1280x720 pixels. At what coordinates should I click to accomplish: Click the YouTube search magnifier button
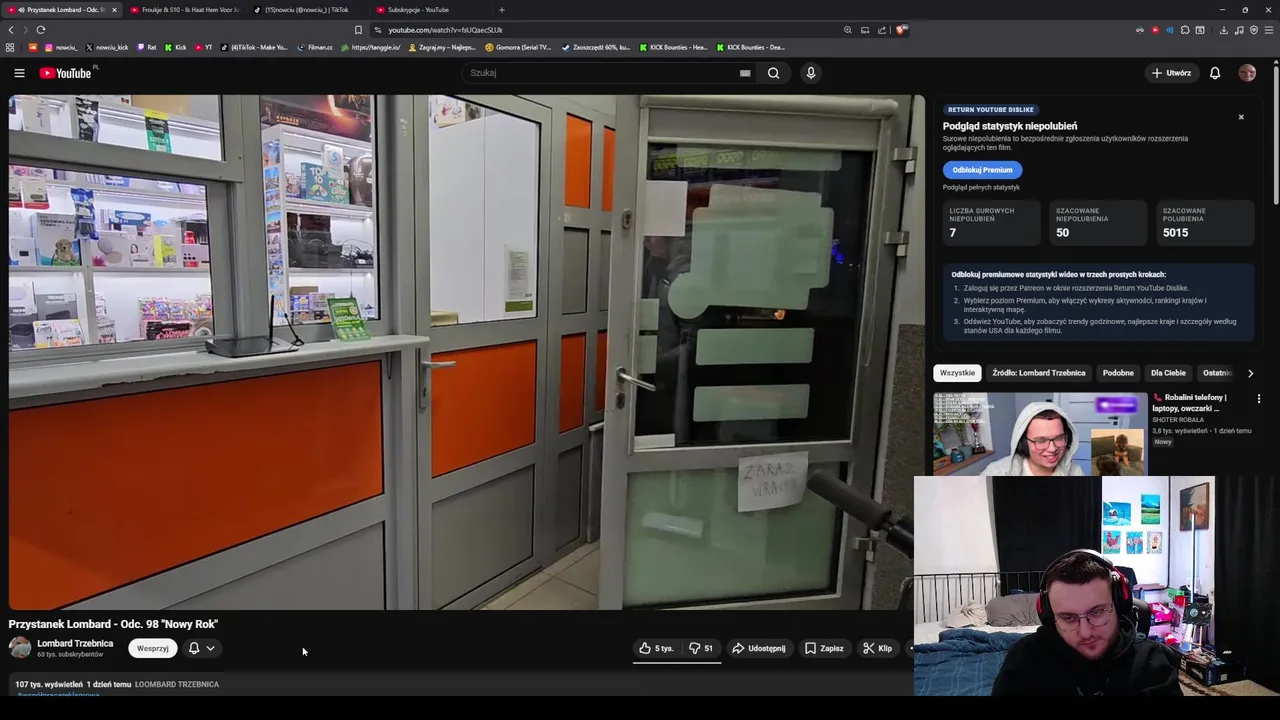[773, 73]
